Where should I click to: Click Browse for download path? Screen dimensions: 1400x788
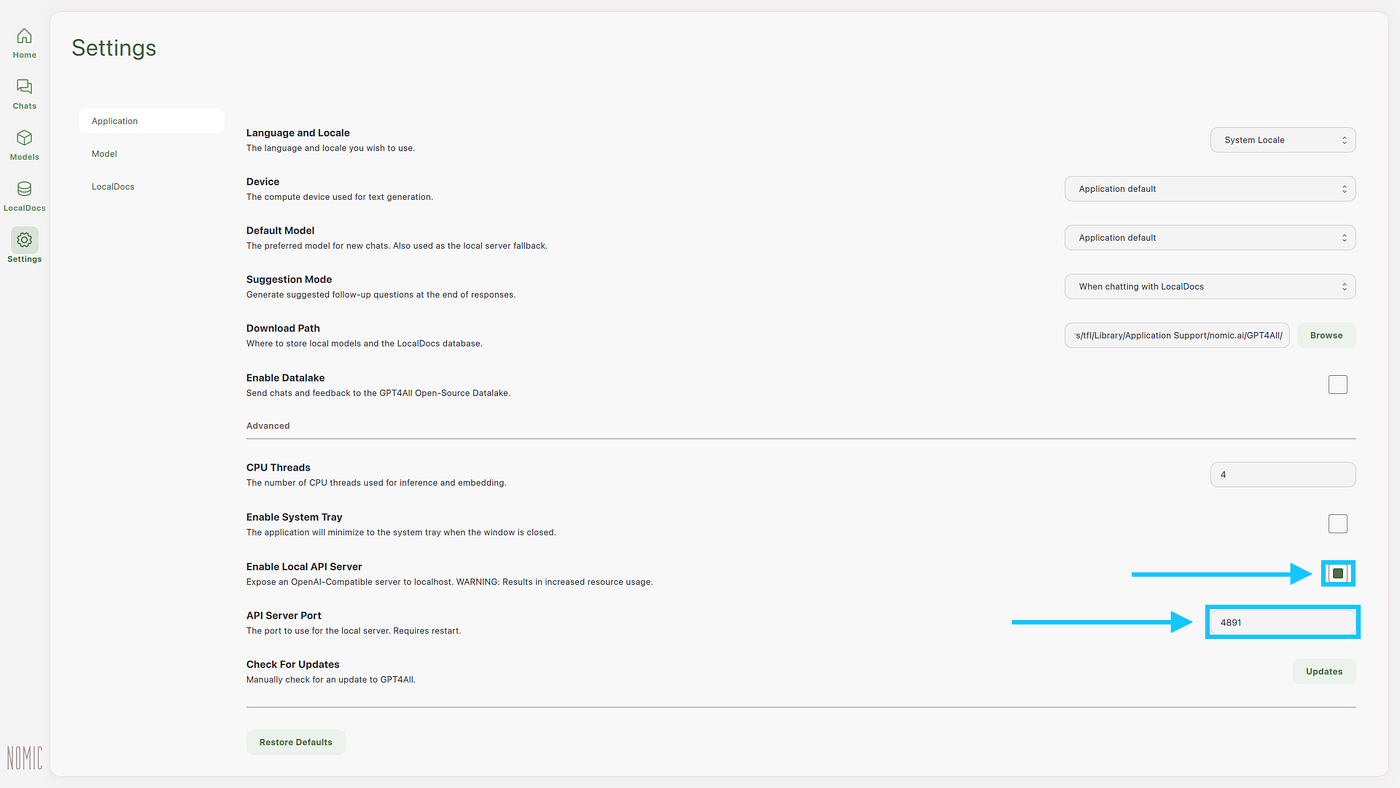(1326, 336)
